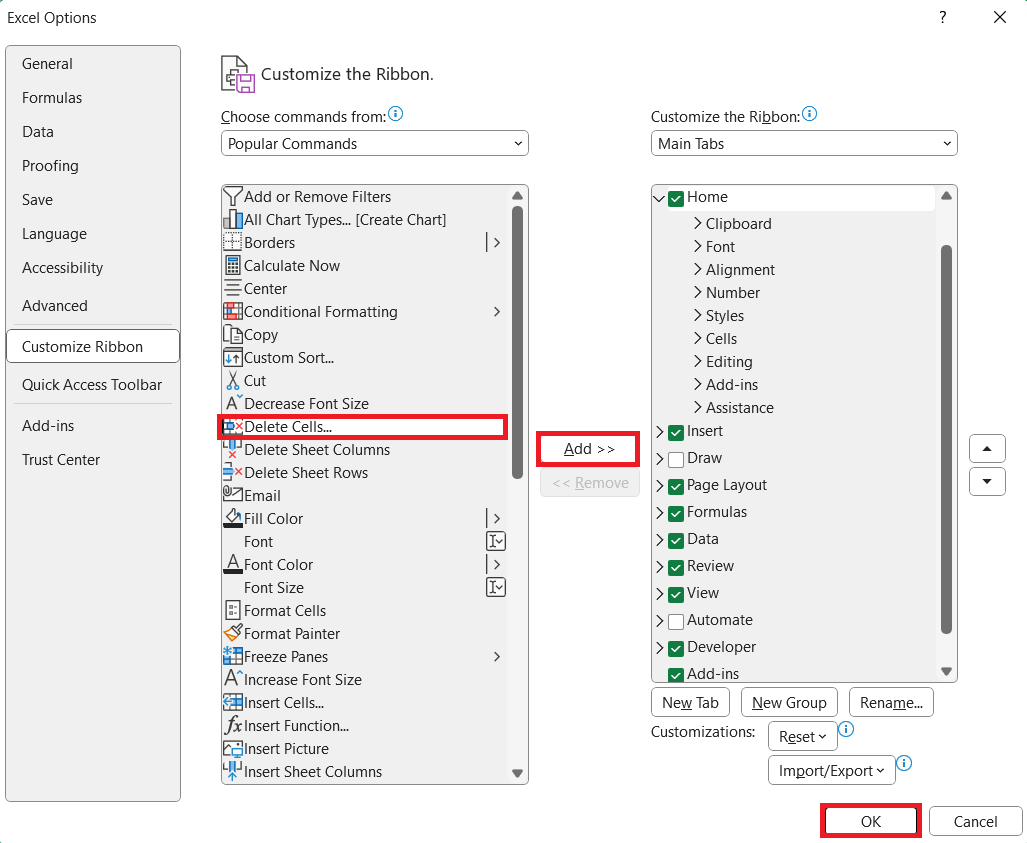Viewport: 1027px width, 843px height.
Task: Click the Add >> button
Action: (x=589, y=449)
